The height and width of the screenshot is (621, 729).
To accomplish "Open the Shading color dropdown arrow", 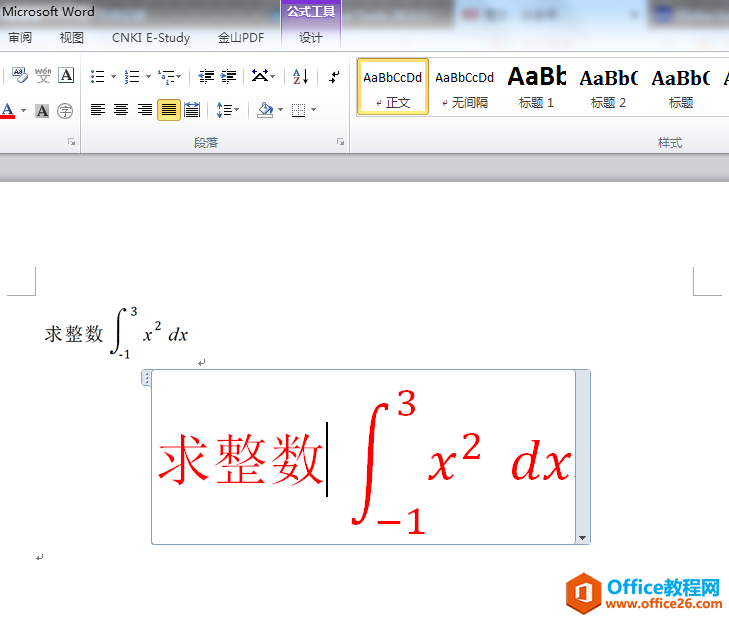I will tap(280, 110).
